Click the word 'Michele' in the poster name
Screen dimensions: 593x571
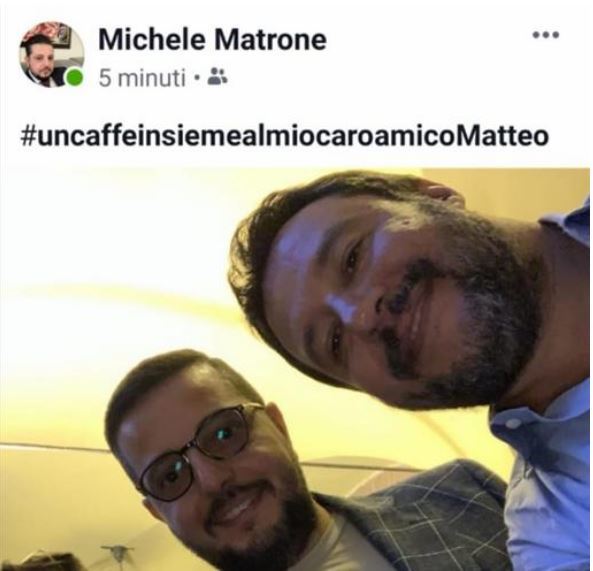pos(152,40)
